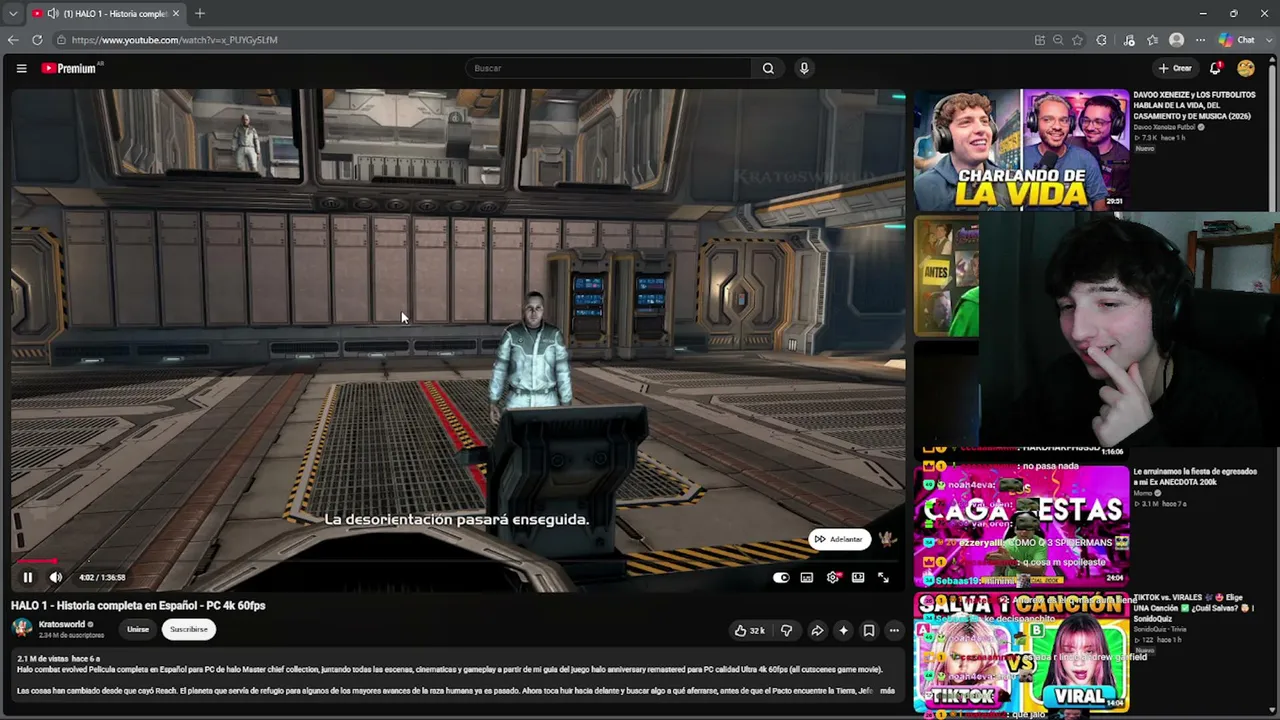The image size is (1280, 720).
Task: Mute the video volume speaker
Action: (x=56, y=577)
